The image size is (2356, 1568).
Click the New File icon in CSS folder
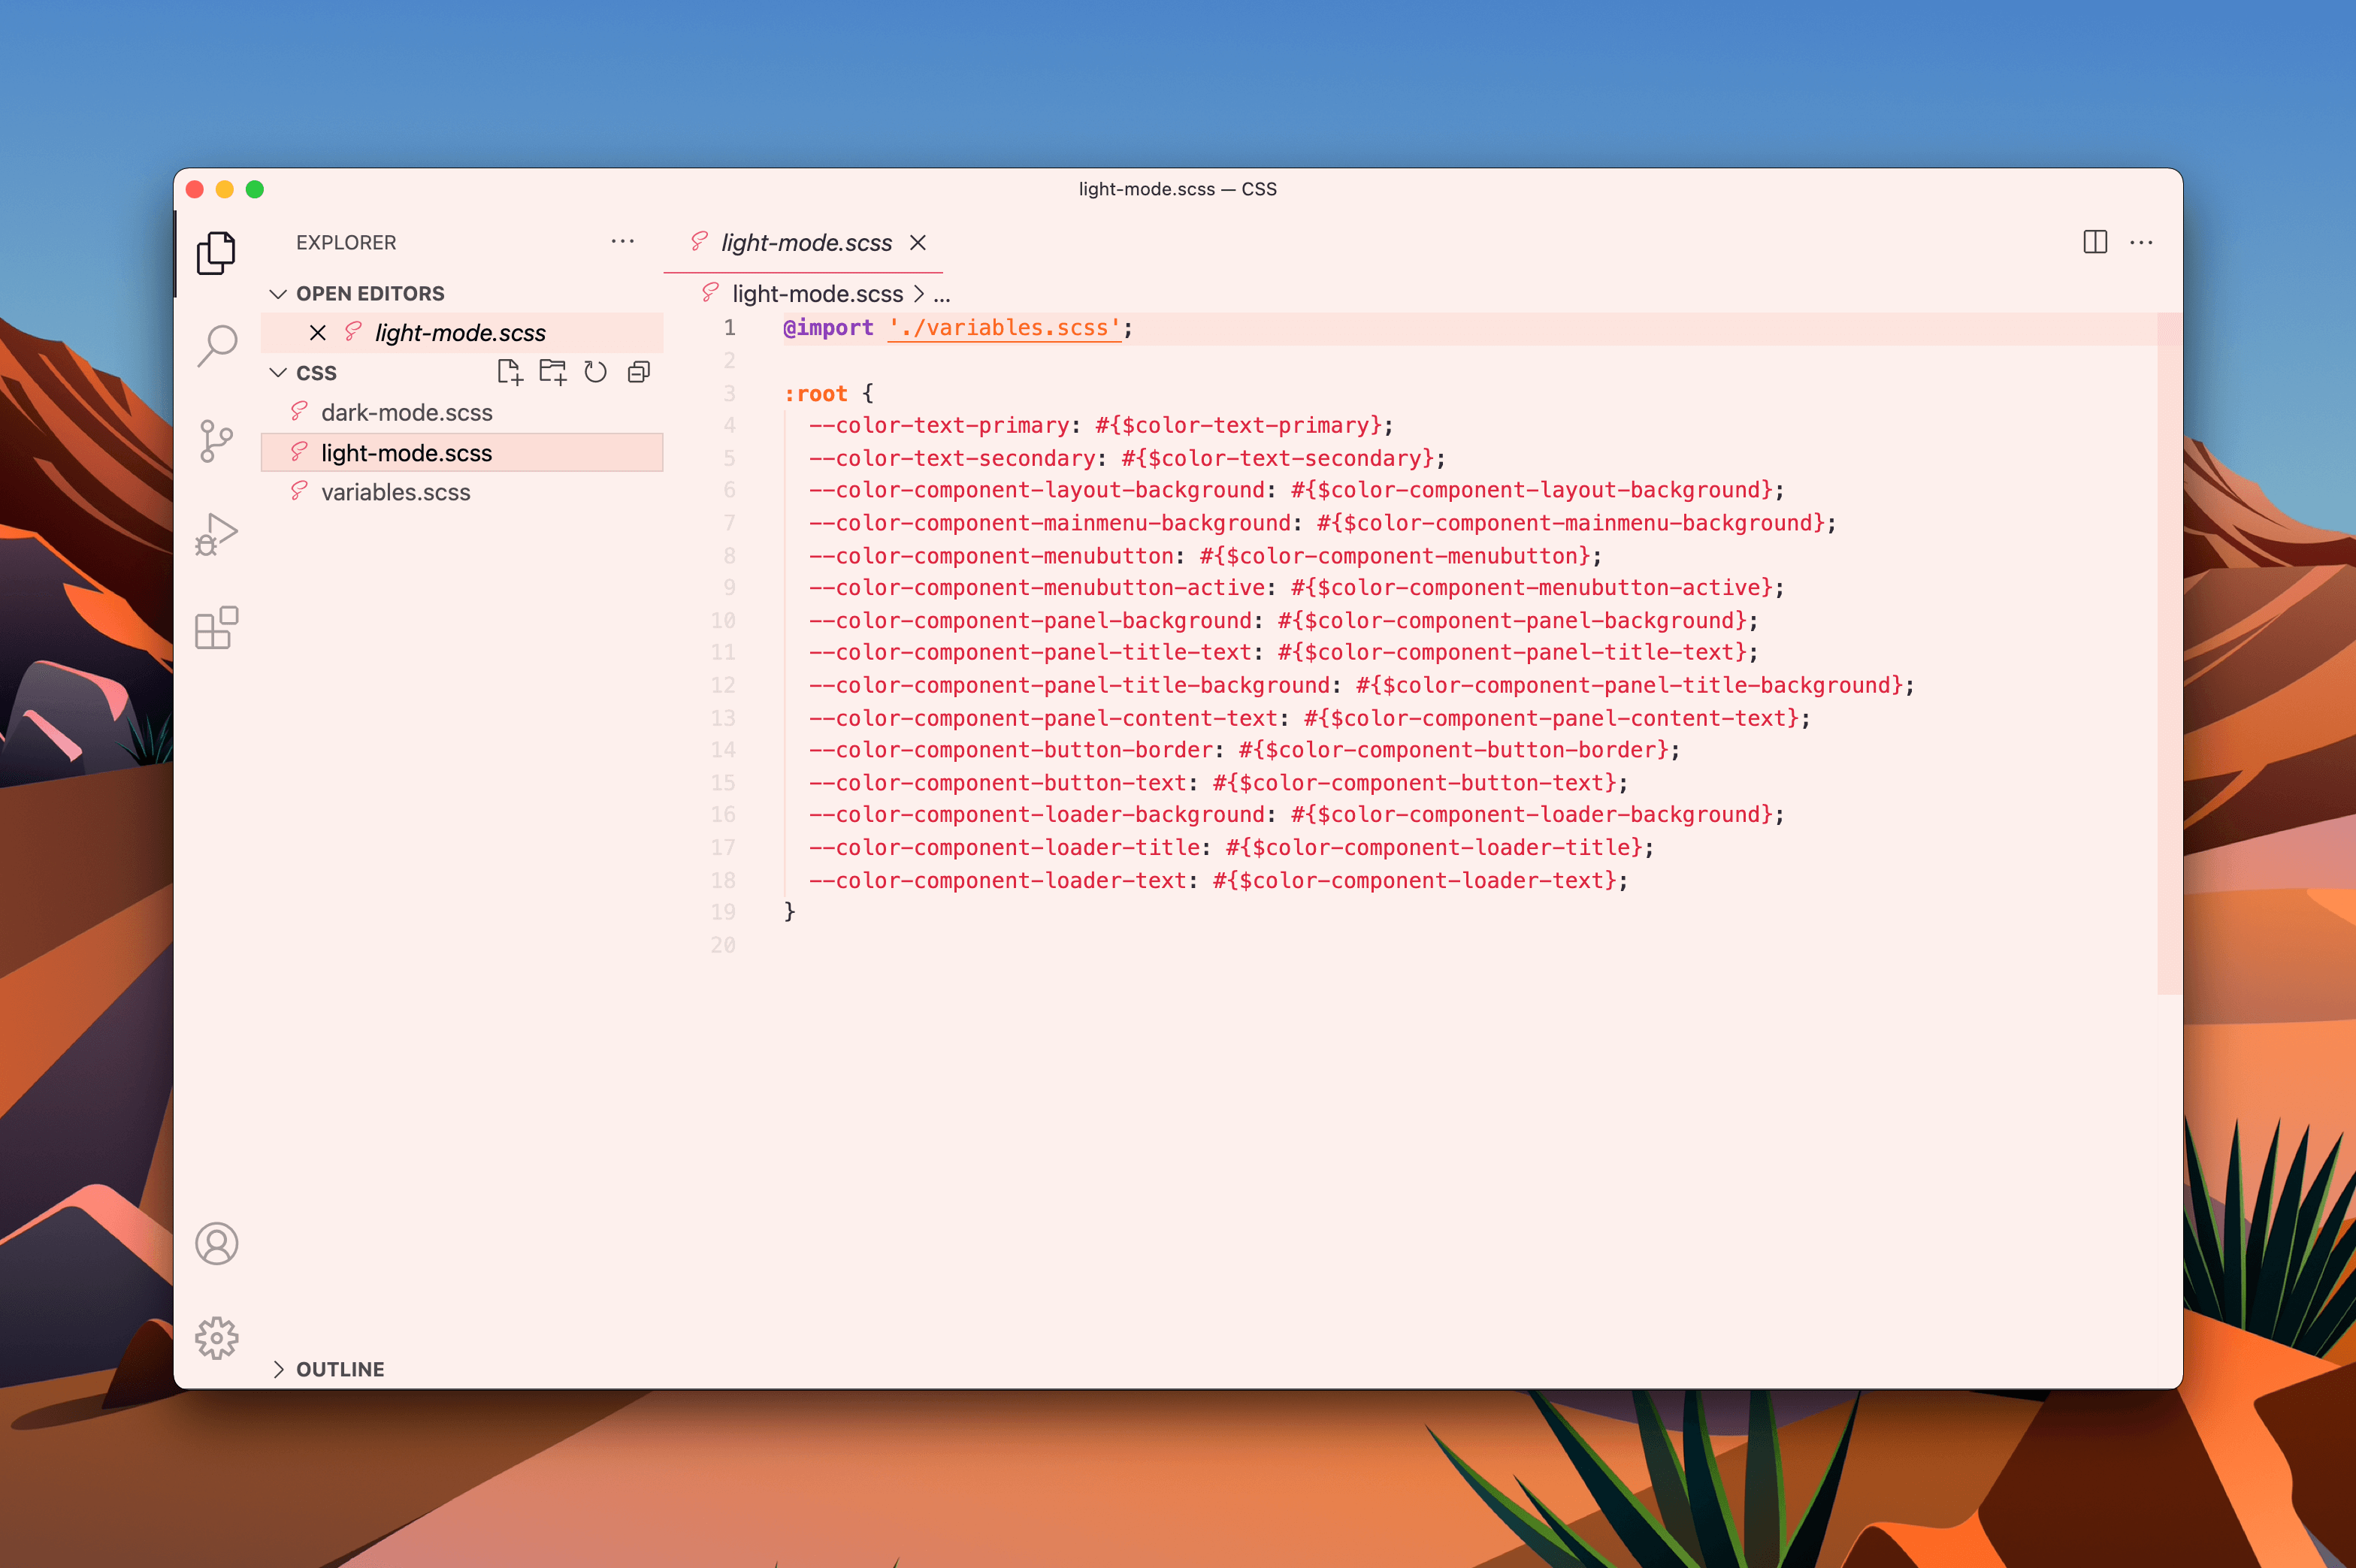click(x=510, y=373)
